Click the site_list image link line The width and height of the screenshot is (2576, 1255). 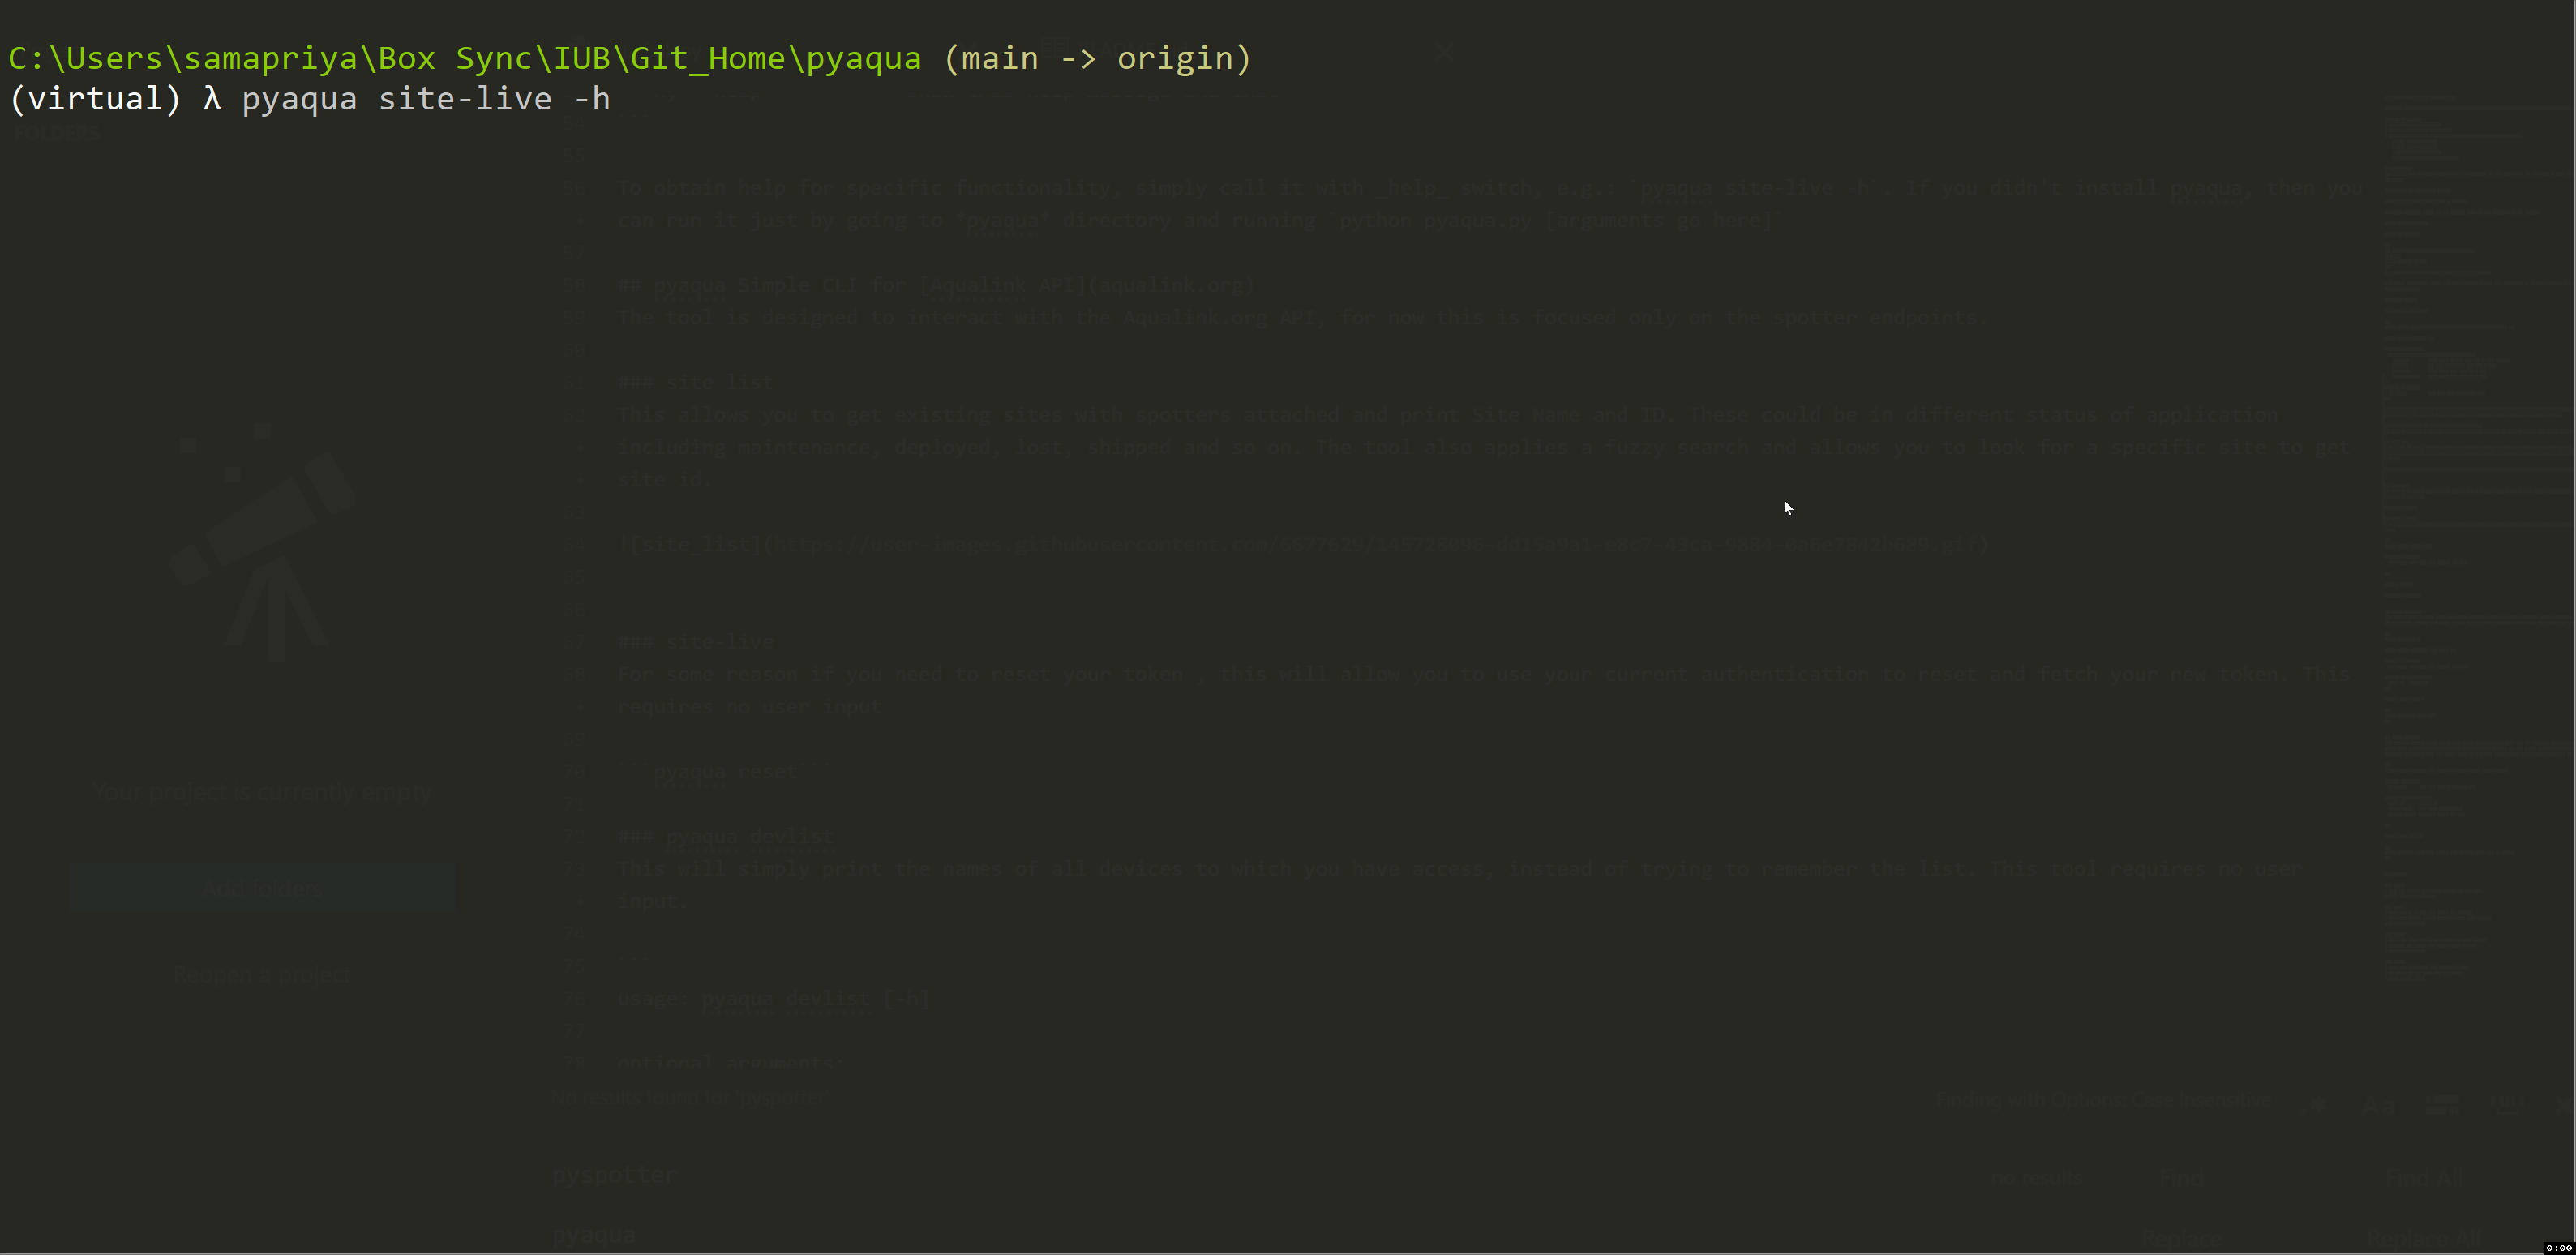tap(1304, 545)
